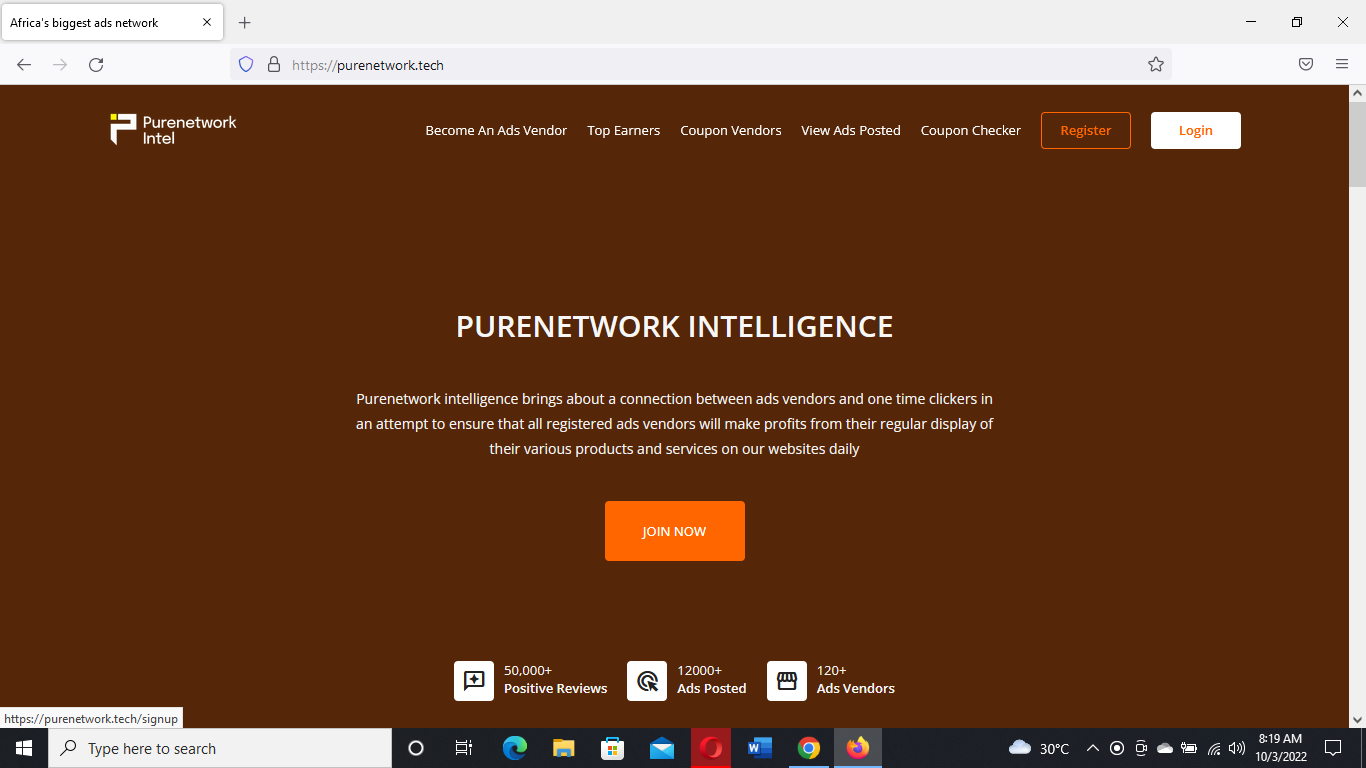Click the Ads Posted cursor icon
1366x768 pixels.
647,681
